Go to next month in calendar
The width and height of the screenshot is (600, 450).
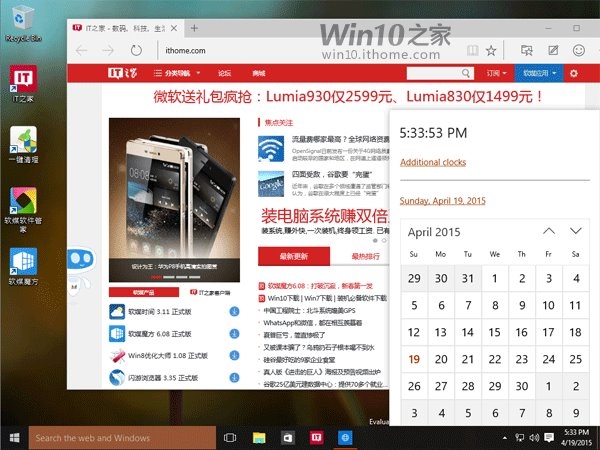pos(575,231)
